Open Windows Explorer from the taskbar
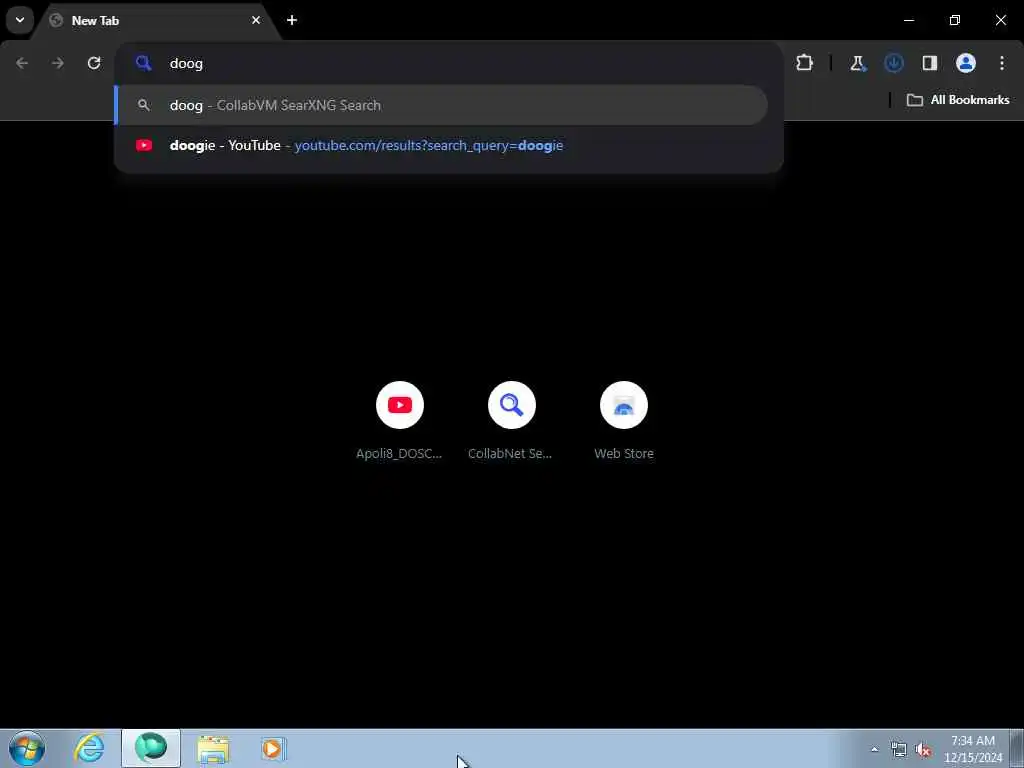 (x=213, y=749)
